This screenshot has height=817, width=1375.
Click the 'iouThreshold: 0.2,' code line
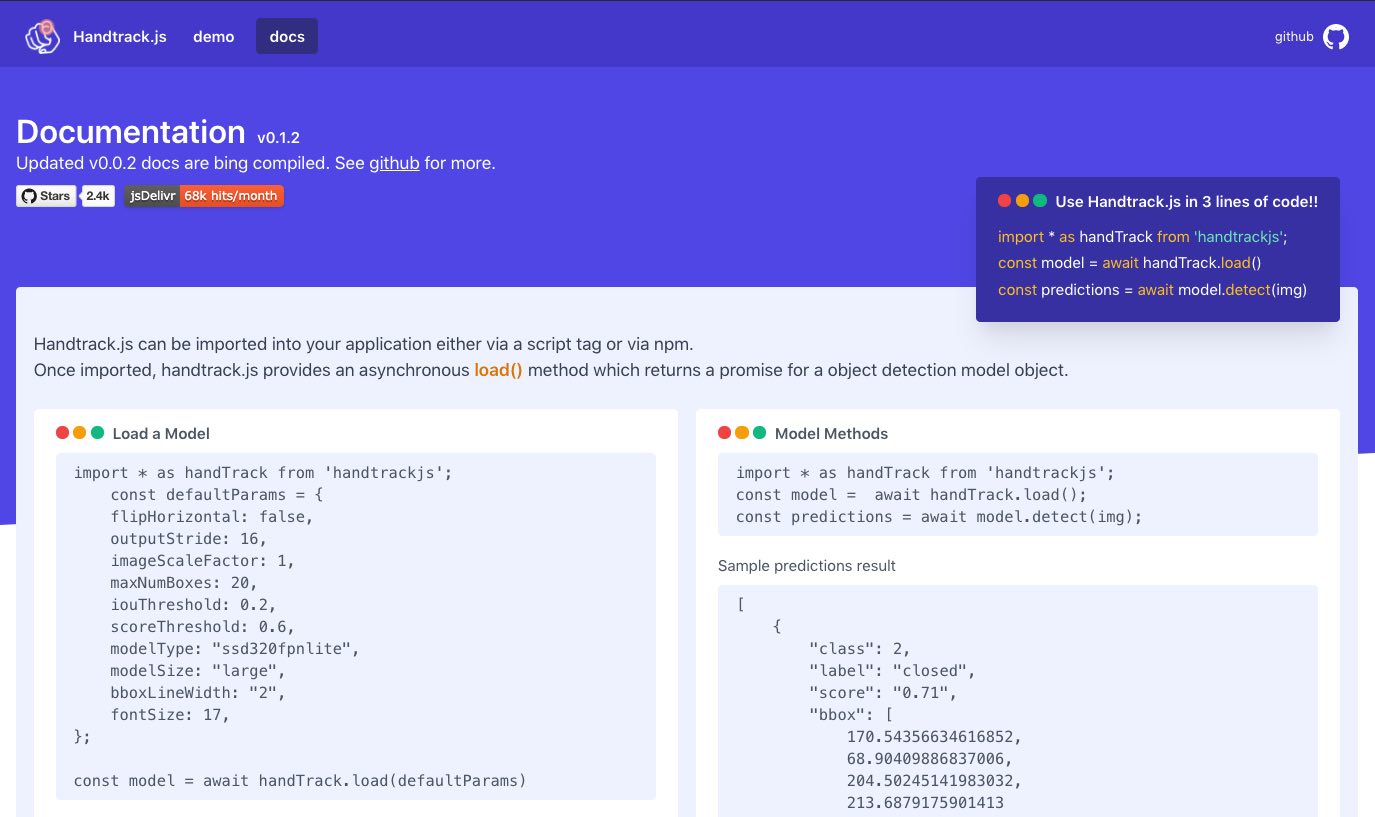pos(193,605)
